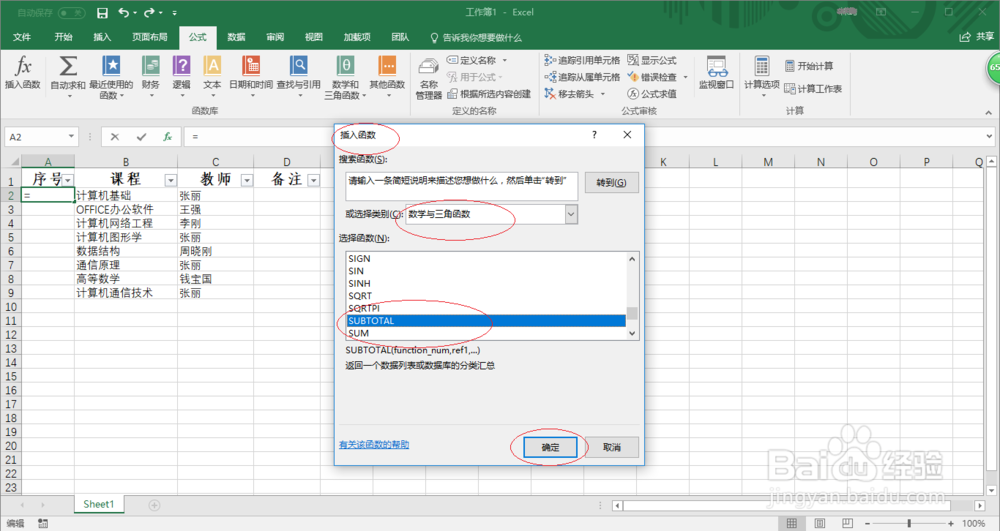Image resolution: width=1000 pixels, height=531 pixels.
Task: Click the Tell Me (告诉我你想要做什么) box
Action: pos(476,38)
